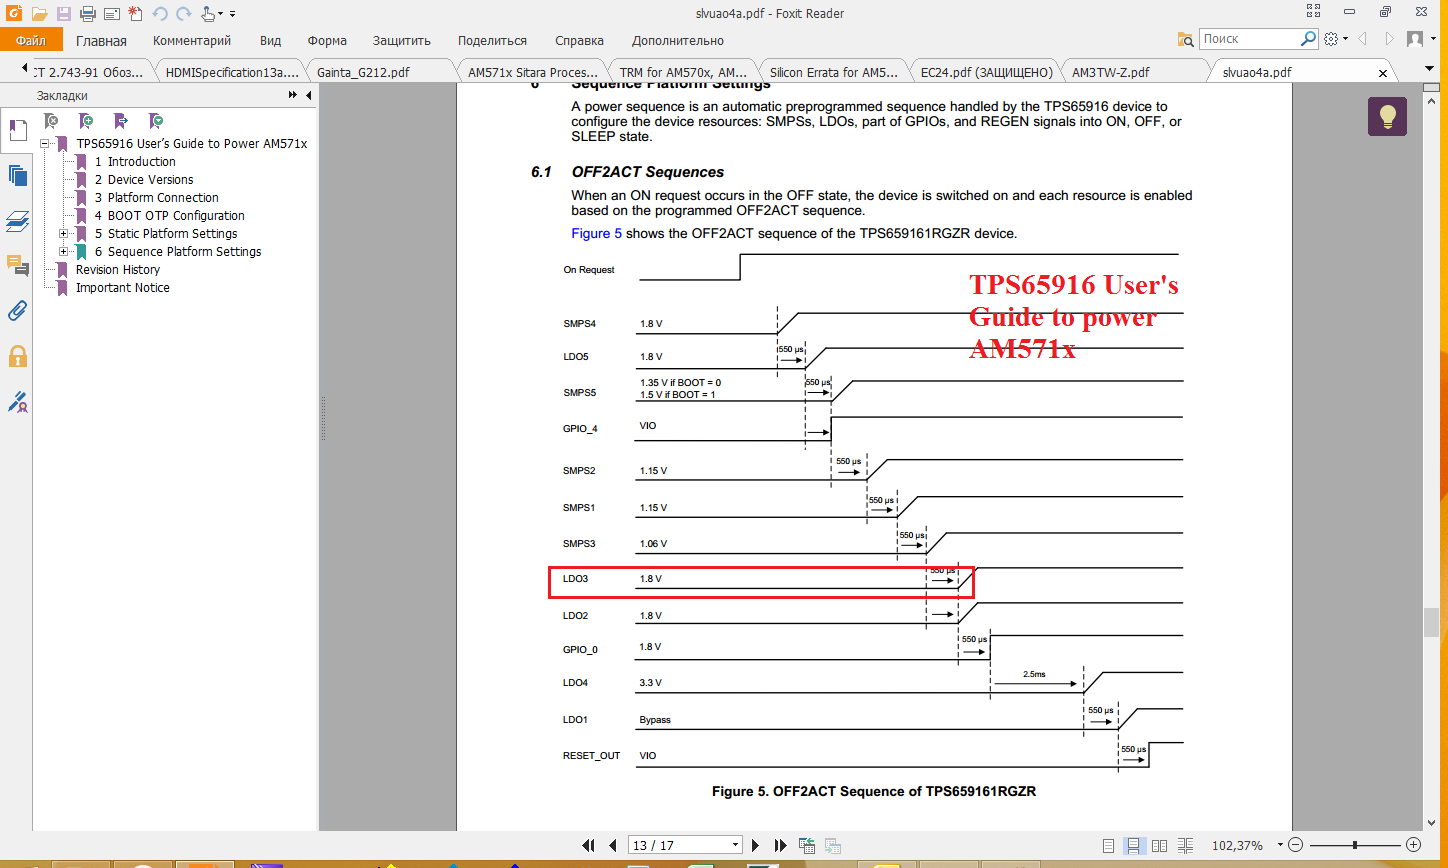Screen dimensions: 1448x868
Task: Open the Layers panel icon in sidebar
Action: [17, 221]
